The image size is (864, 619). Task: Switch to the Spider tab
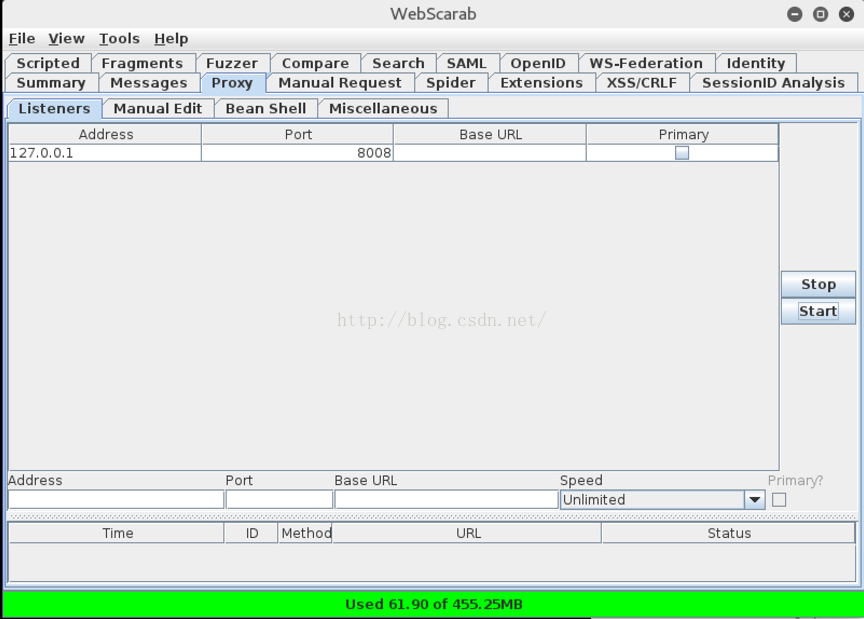[x=451, y=83]
